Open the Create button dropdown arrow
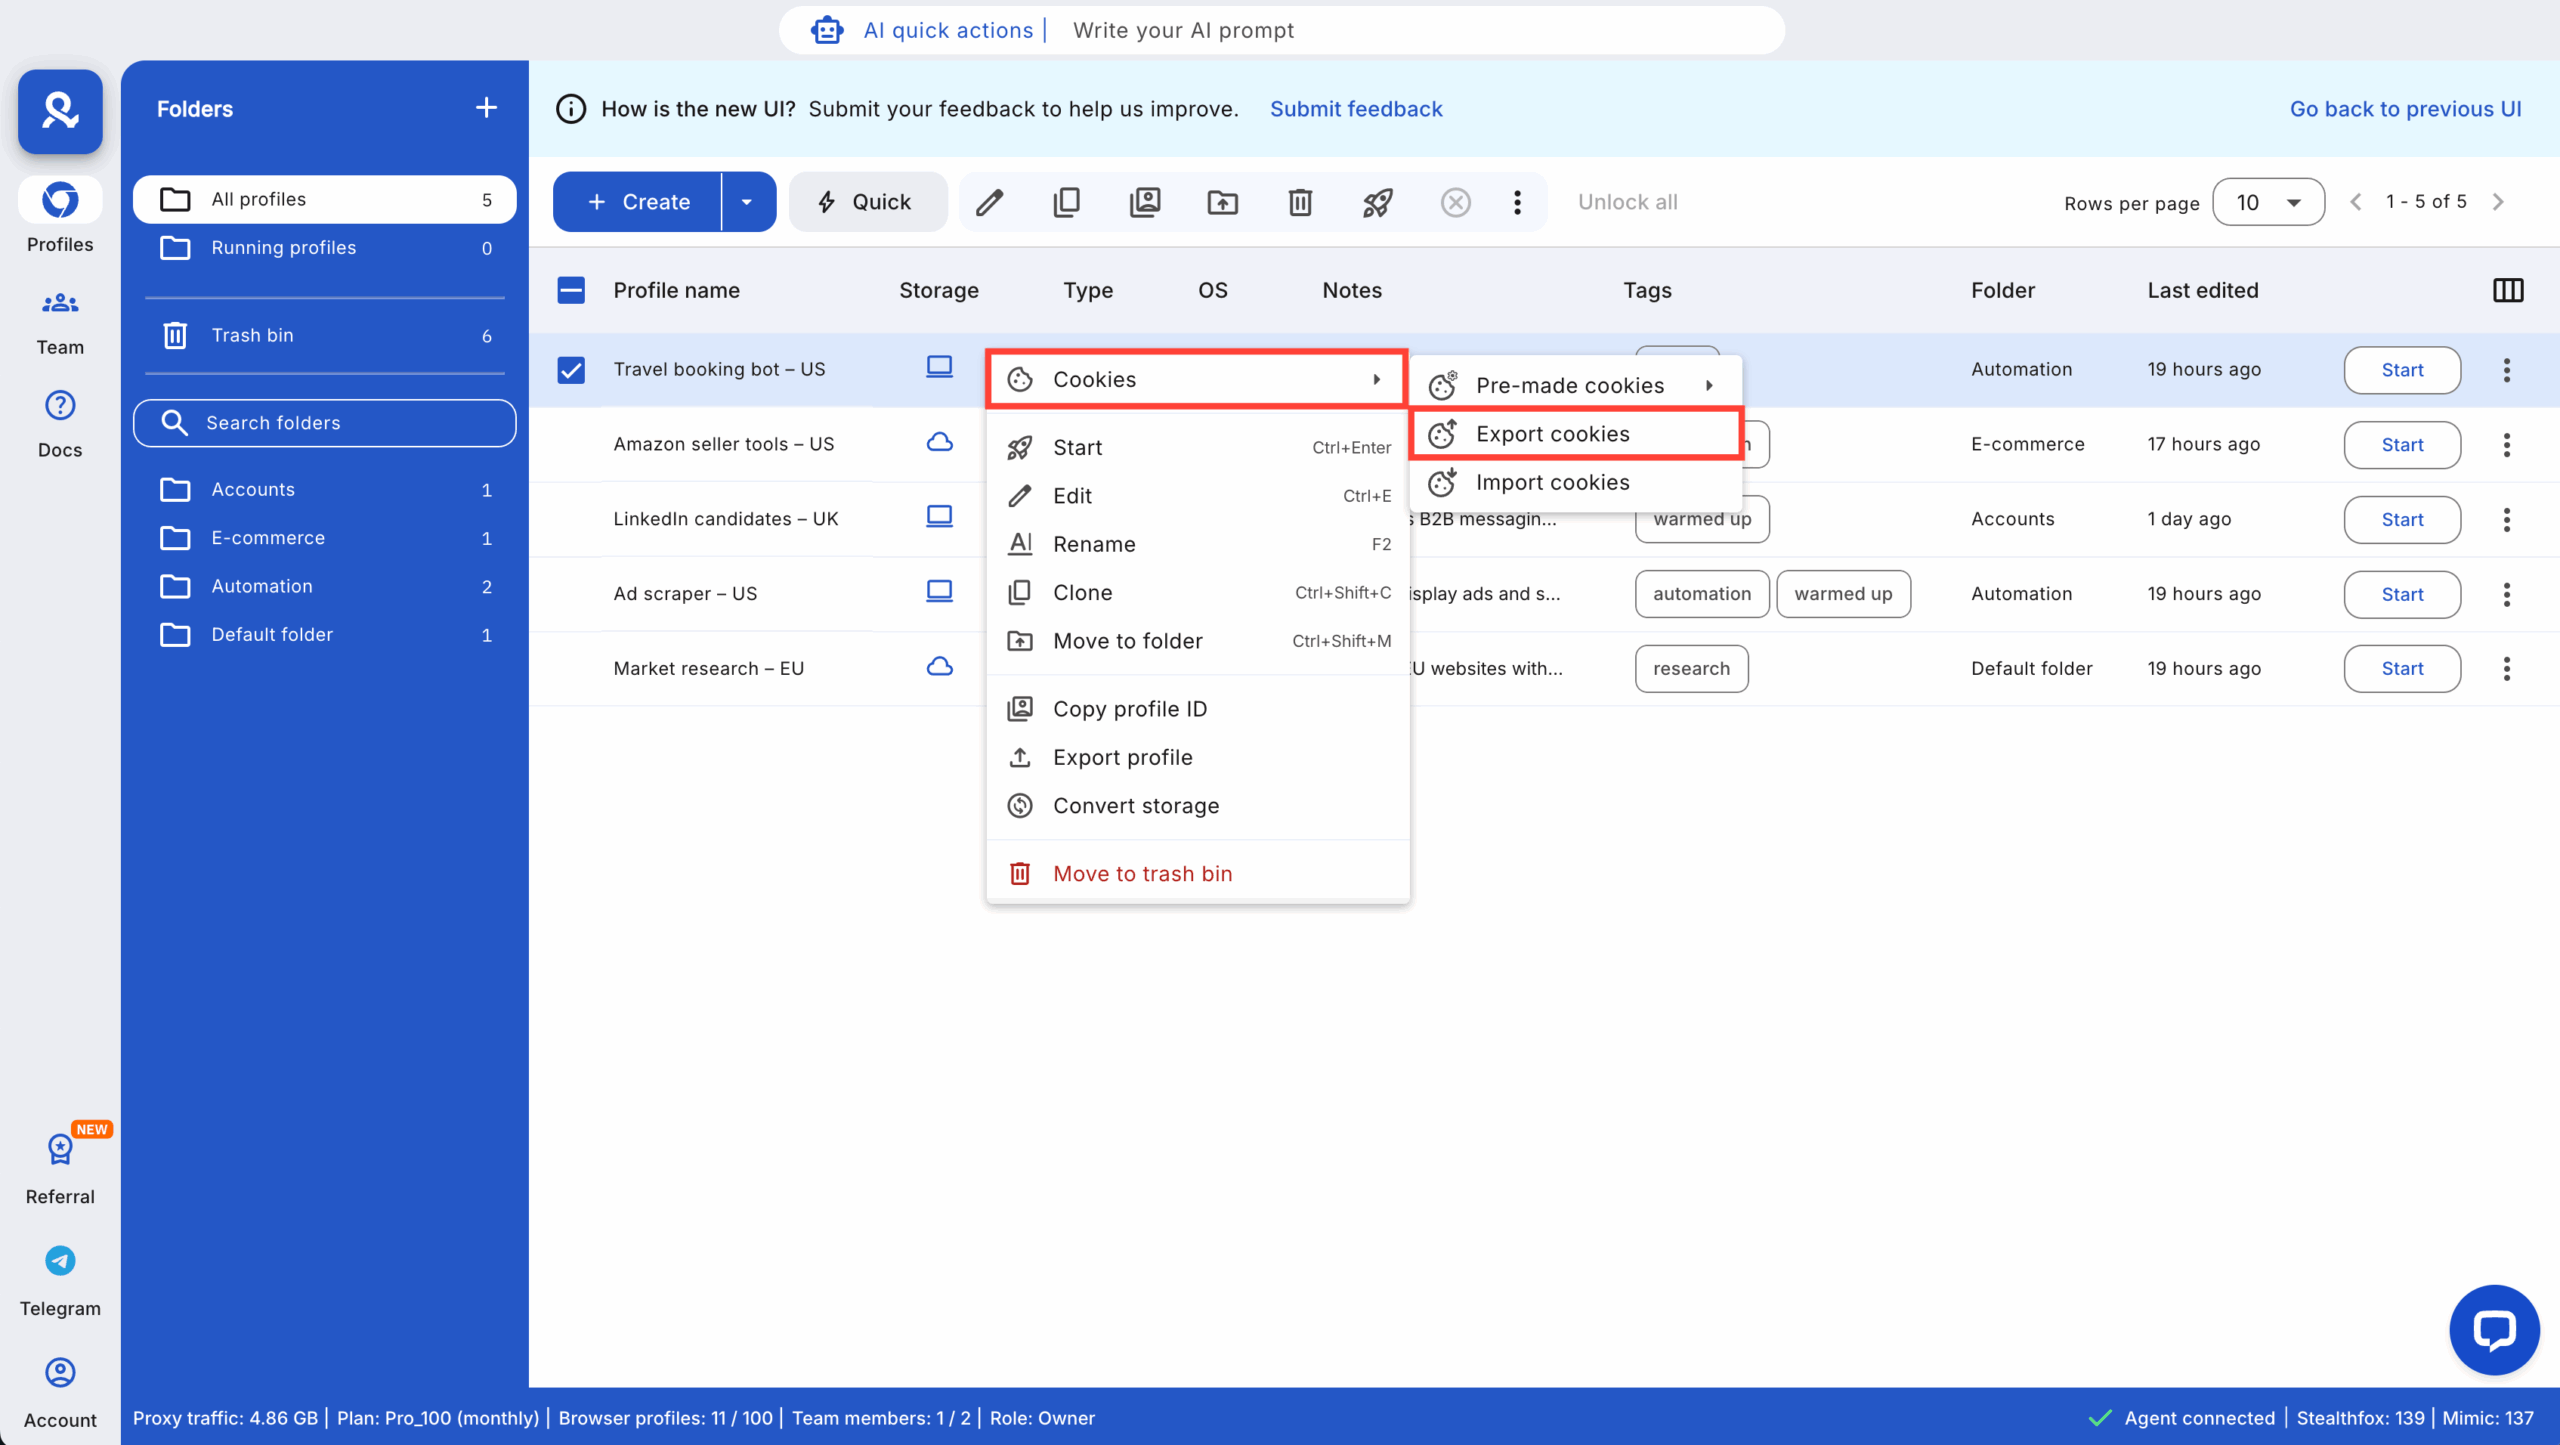Image resolution: width=2560 pixels, height=1445 pixels. 746,201
